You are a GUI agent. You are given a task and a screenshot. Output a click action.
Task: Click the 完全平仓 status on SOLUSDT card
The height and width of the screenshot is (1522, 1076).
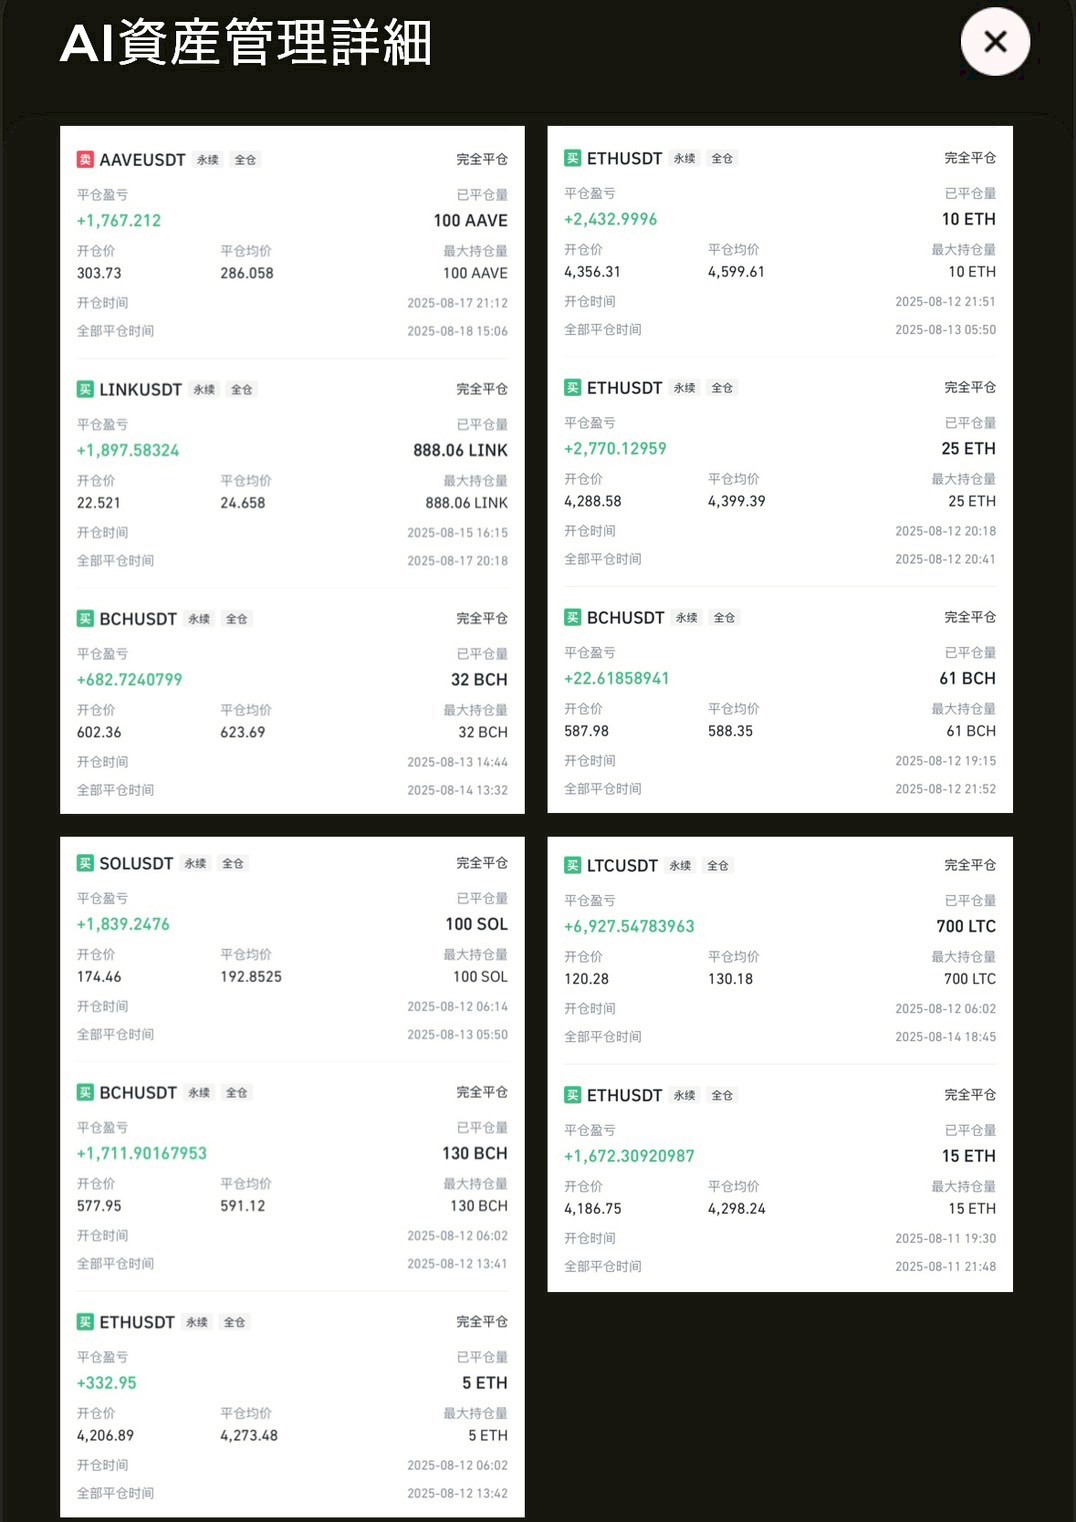coord(482,863)
